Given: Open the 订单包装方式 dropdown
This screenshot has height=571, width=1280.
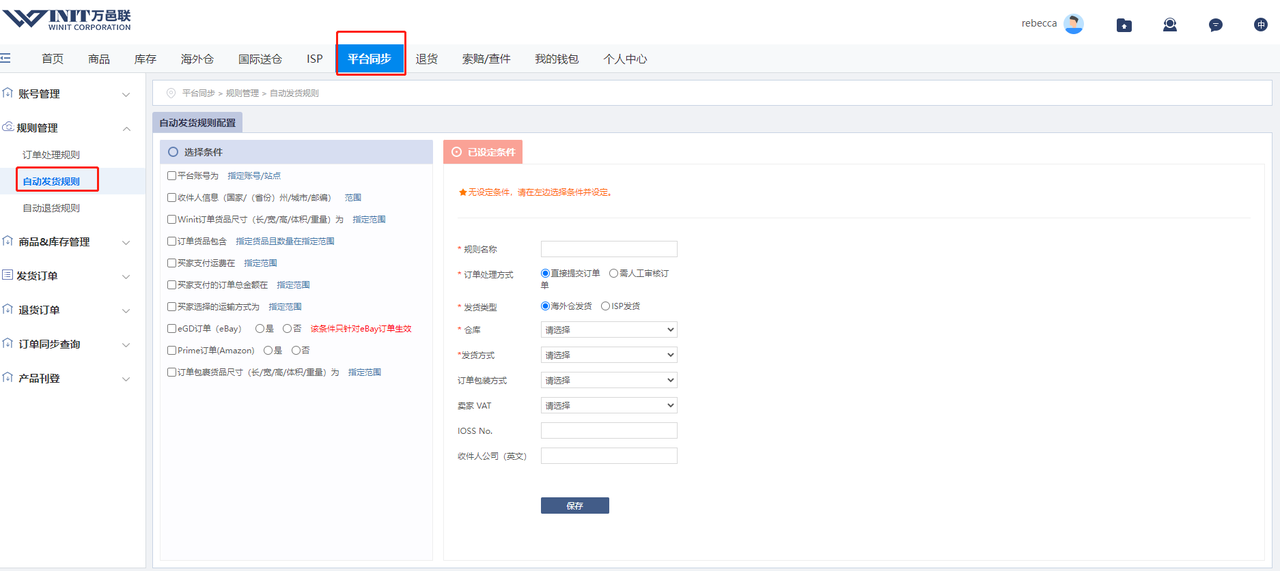Looking at the screenshot, I should (609, 380).
